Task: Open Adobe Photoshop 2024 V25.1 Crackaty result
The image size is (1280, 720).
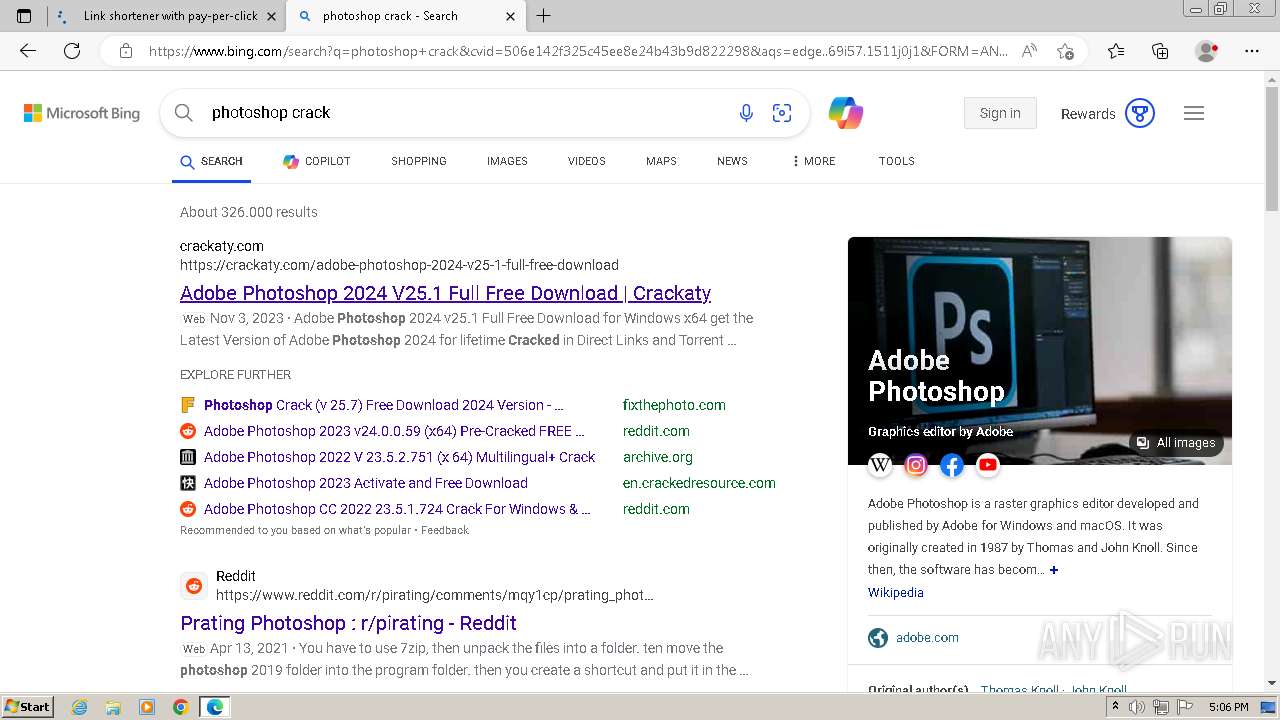Action: point(445,293)
